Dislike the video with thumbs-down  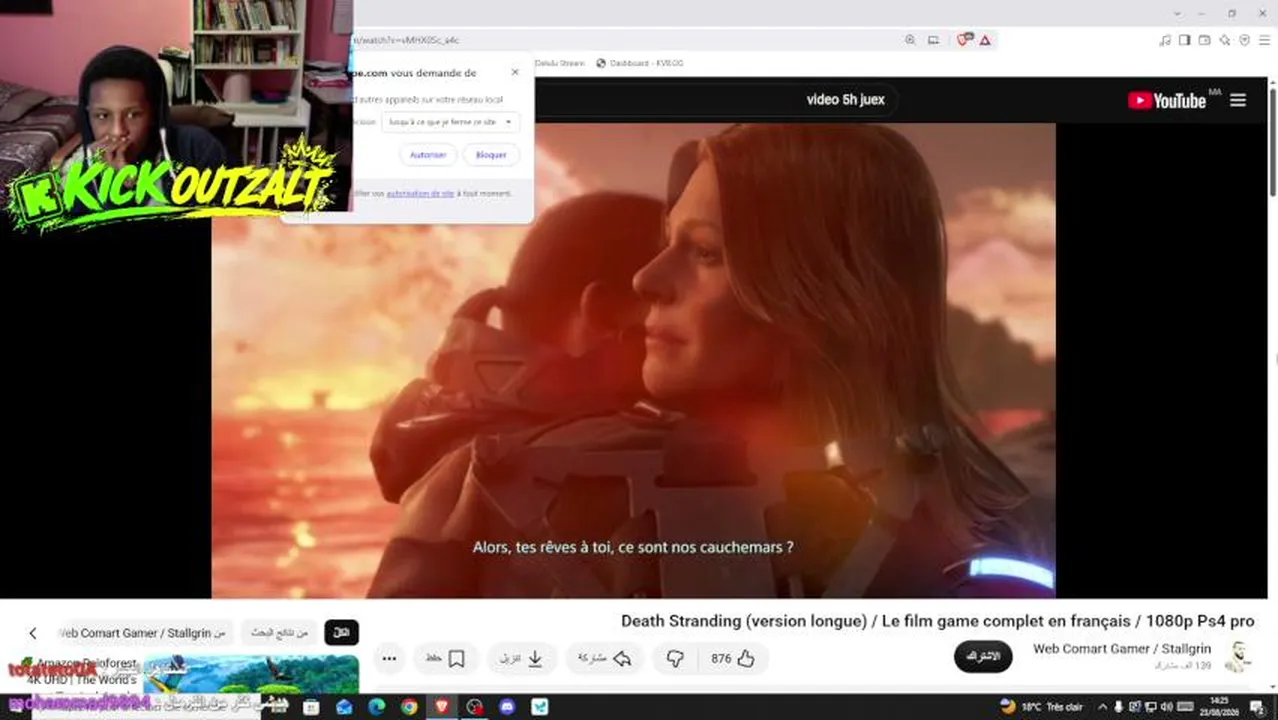(676, 658)
